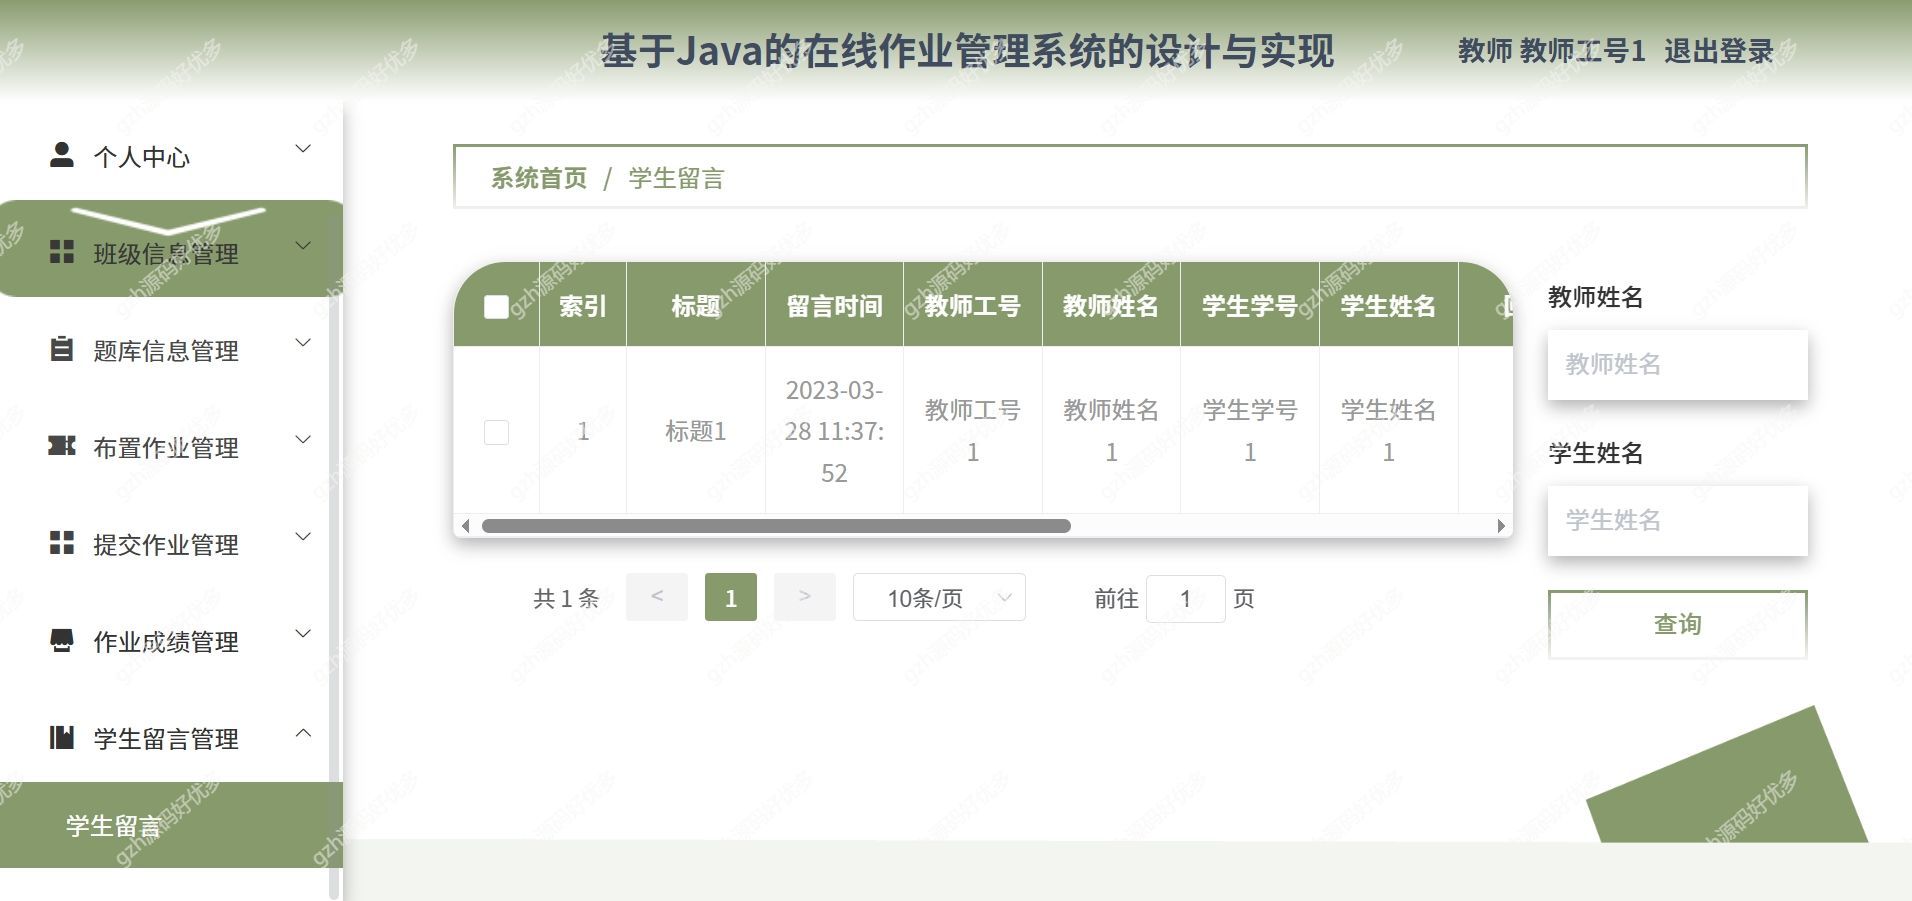Click the 学生姓名1 table cell
1912x901 pixels.
pos(1388,431)
